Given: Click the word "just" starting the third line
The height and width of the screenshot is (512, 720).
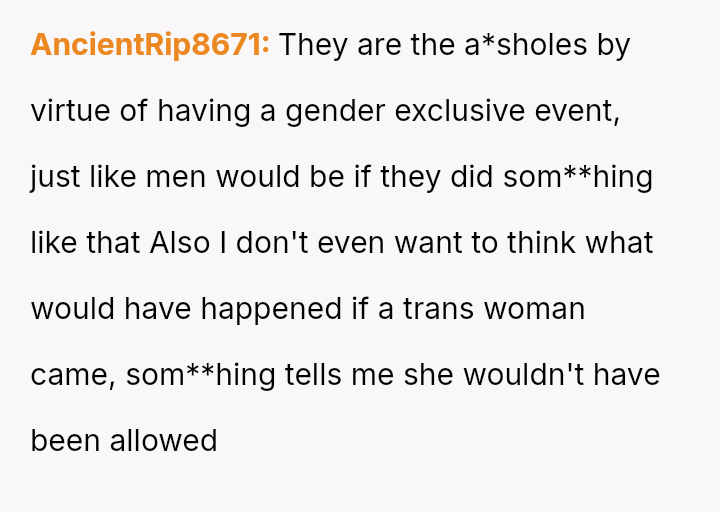Looking at the screenshot, I should (53, 177).
